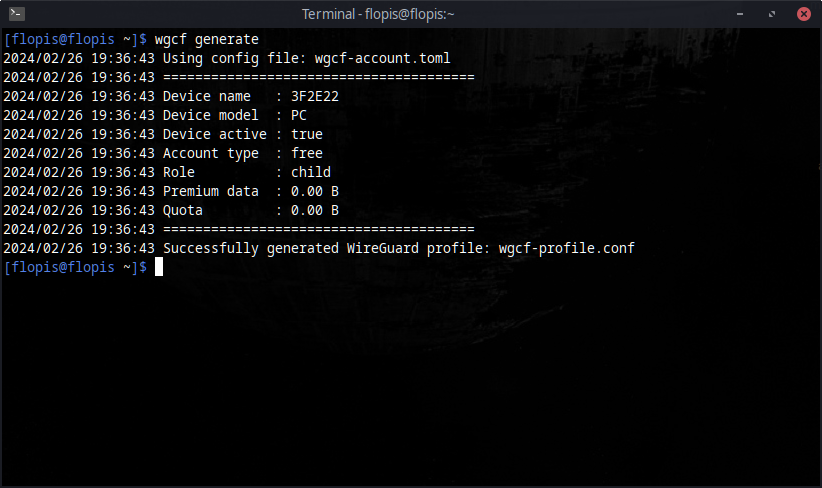This screenshot has height=488, width=822.
Task: Click the Quota value 0.00 B
Action: 315,210
